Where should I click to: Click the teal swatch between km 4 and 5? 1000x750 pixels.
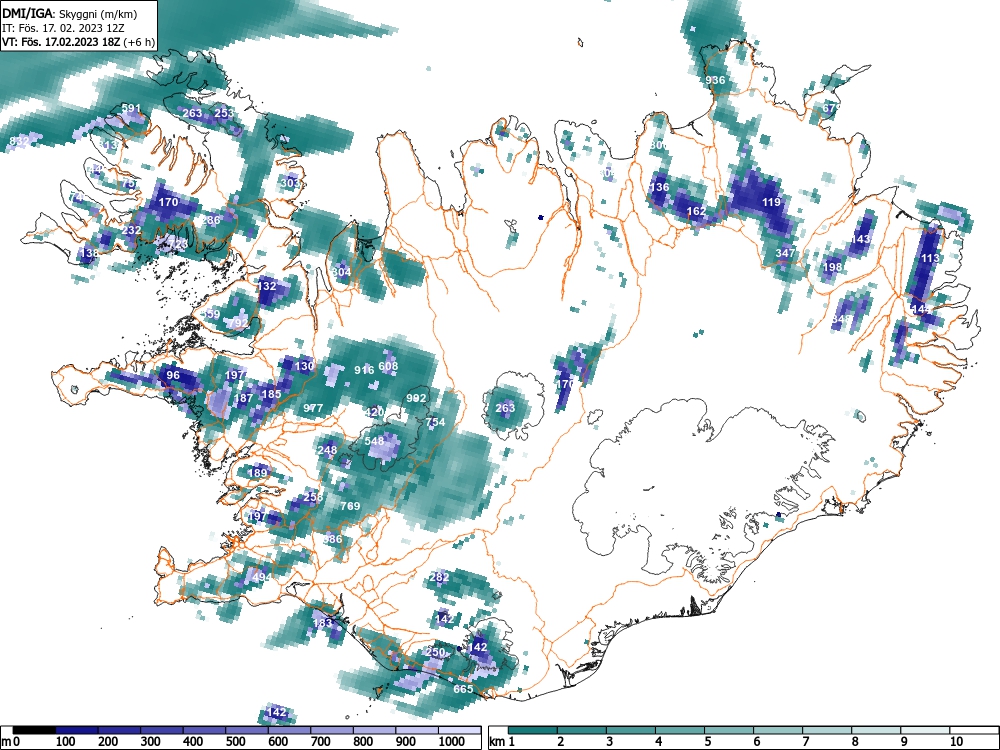[x=679, y=730]
